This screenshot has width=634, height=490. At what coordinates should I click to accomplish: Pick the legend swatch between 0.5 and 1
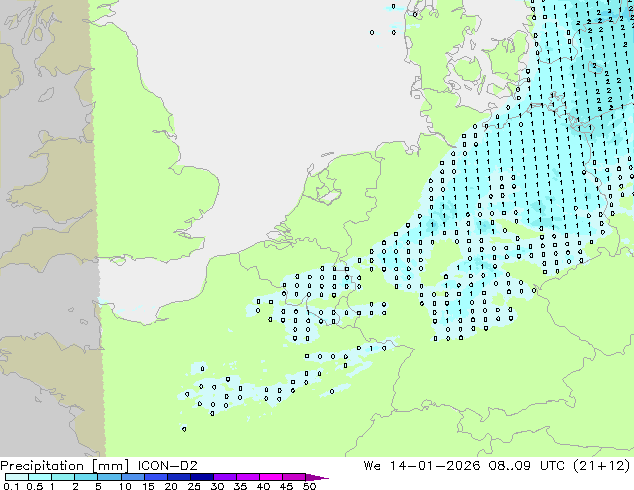pyautogui.click(x=40, y=477)
